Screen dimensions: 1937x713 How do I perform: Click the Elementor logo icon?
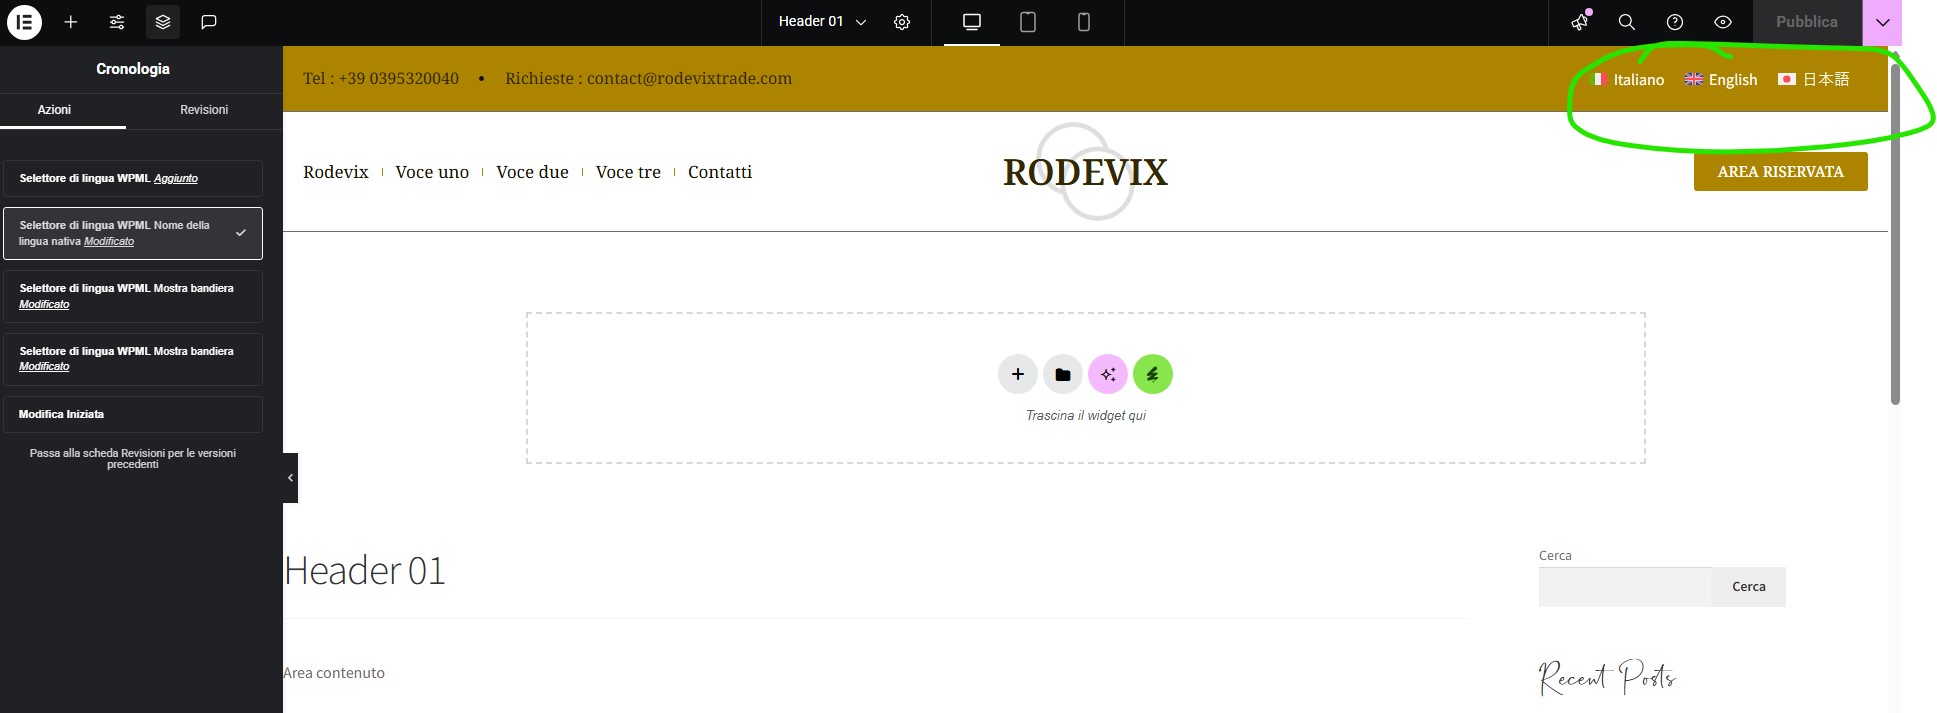24,22
